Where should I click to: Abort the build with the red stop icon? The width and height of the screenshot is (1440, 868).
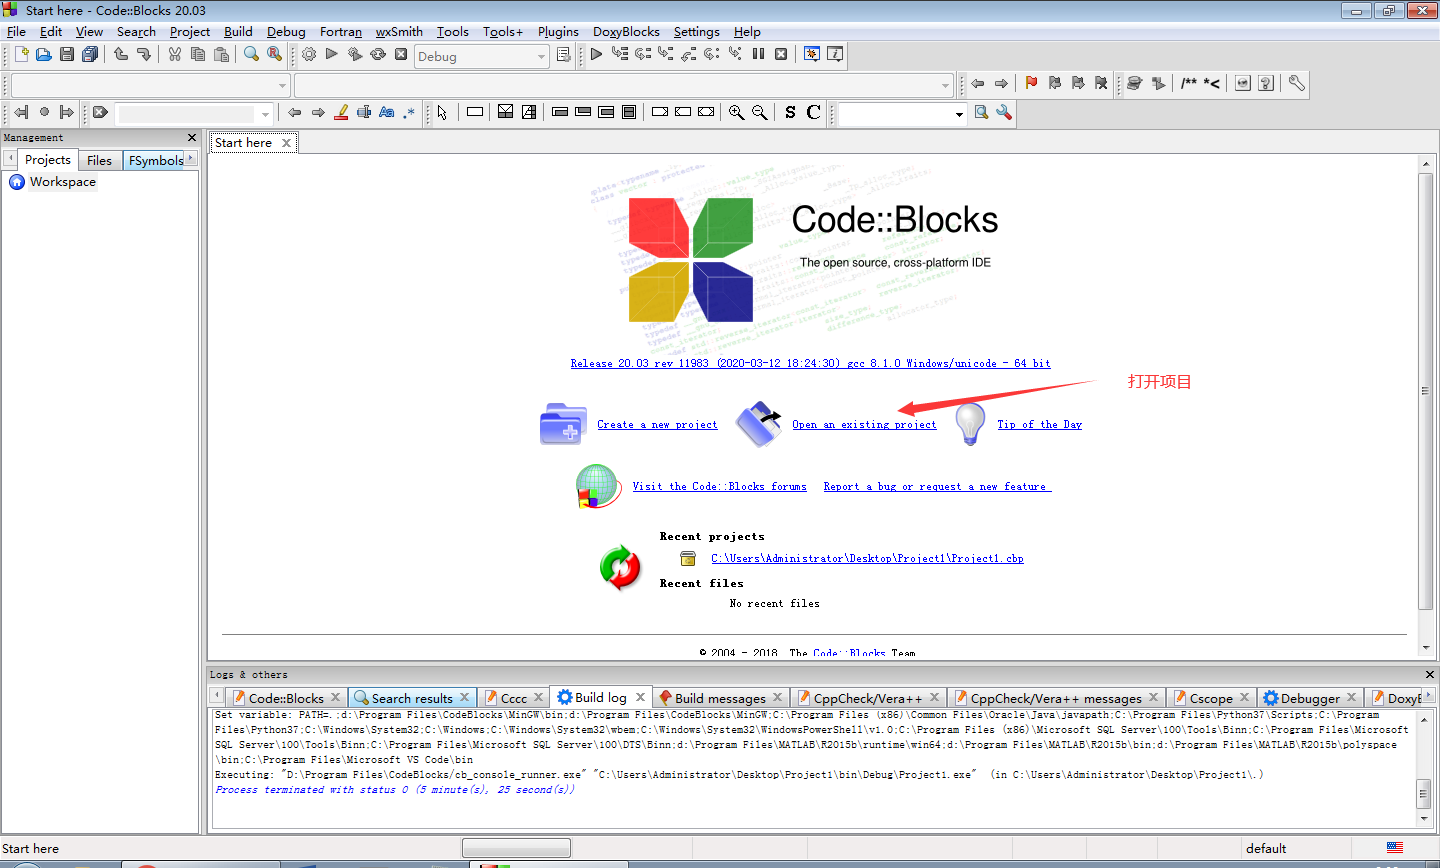pyautogui.click(x=401, y=55)
